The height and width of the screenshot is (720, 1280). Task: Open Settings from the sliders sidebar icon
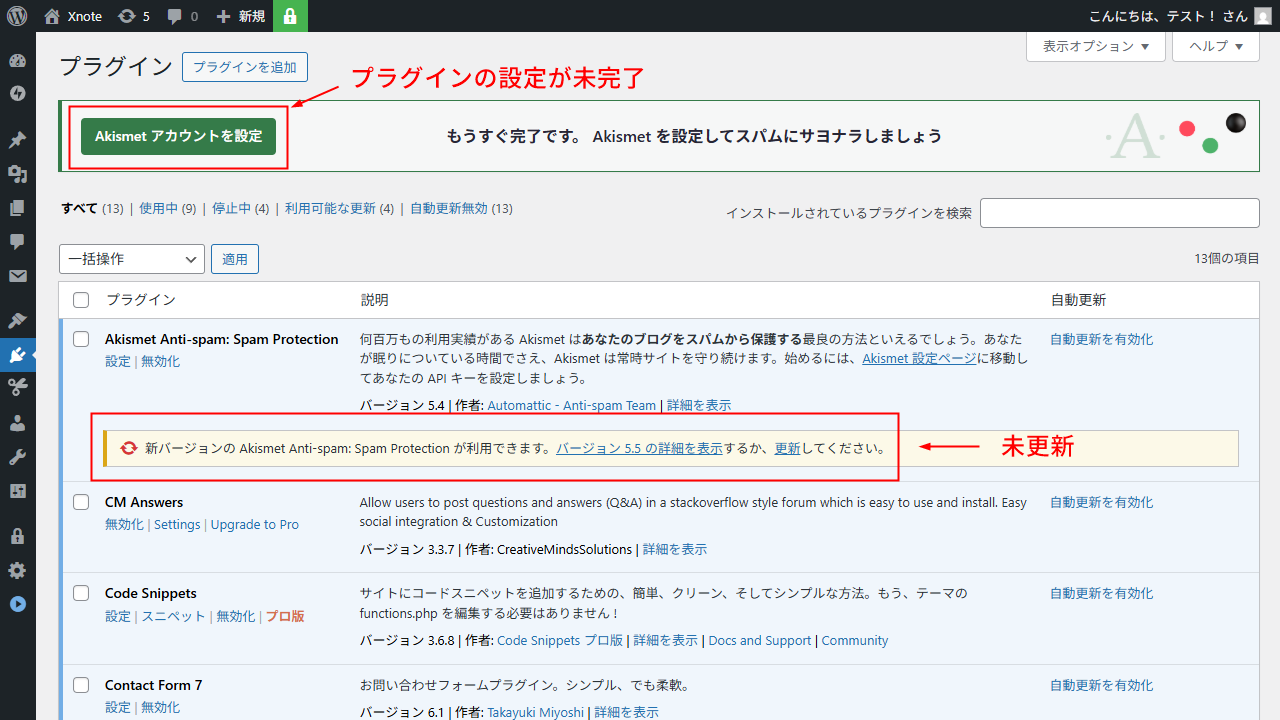click(x=17, y=491)
